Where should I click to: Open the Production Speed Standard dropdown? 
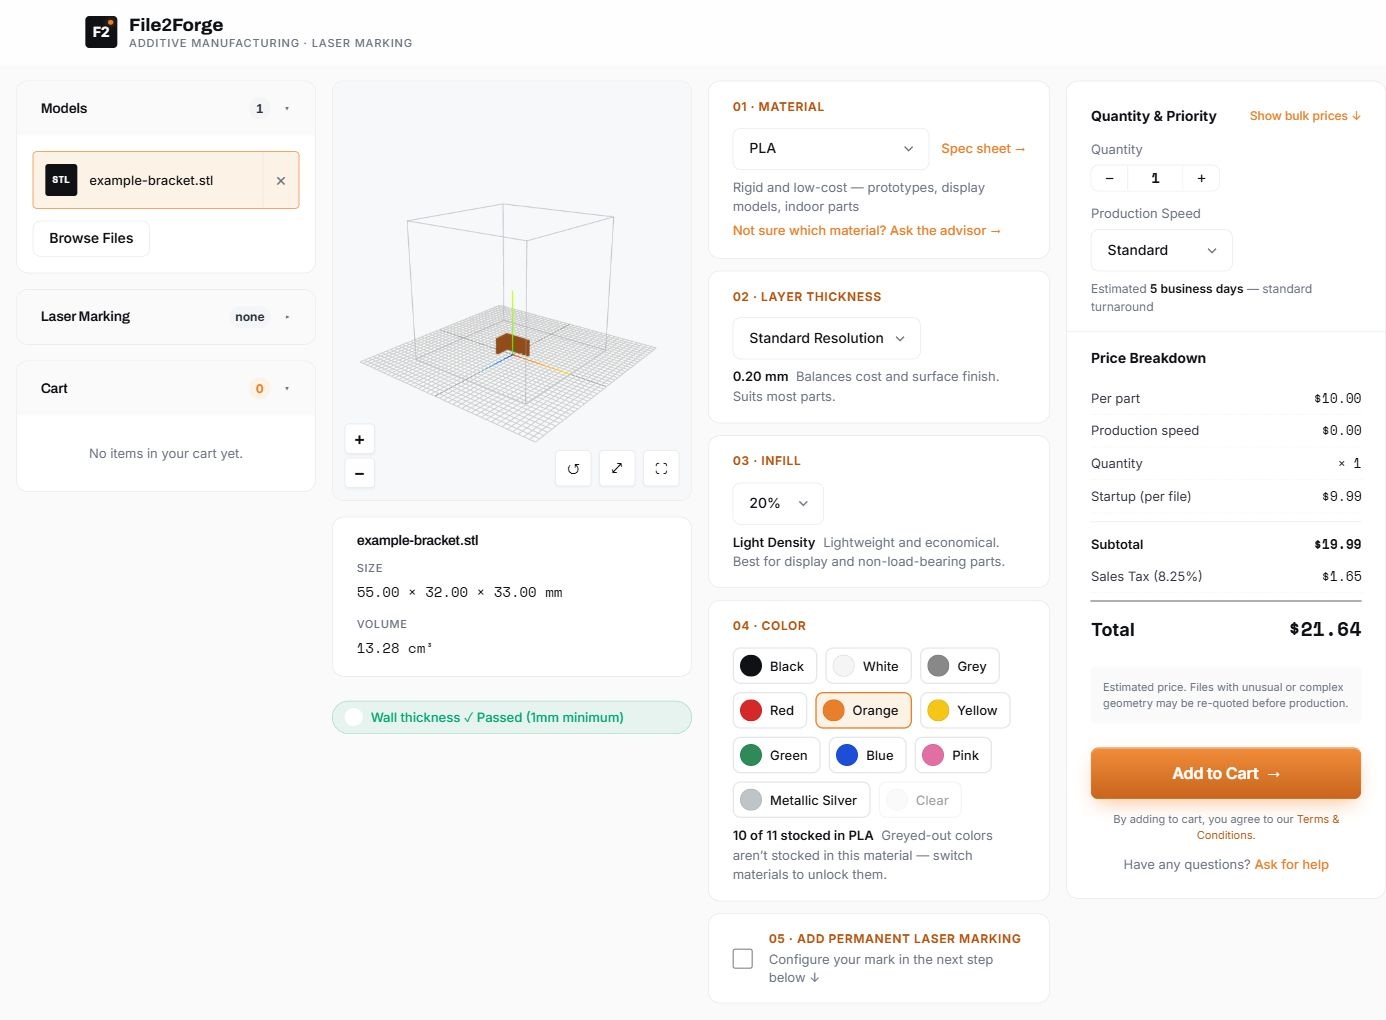tap(1161, 251)
